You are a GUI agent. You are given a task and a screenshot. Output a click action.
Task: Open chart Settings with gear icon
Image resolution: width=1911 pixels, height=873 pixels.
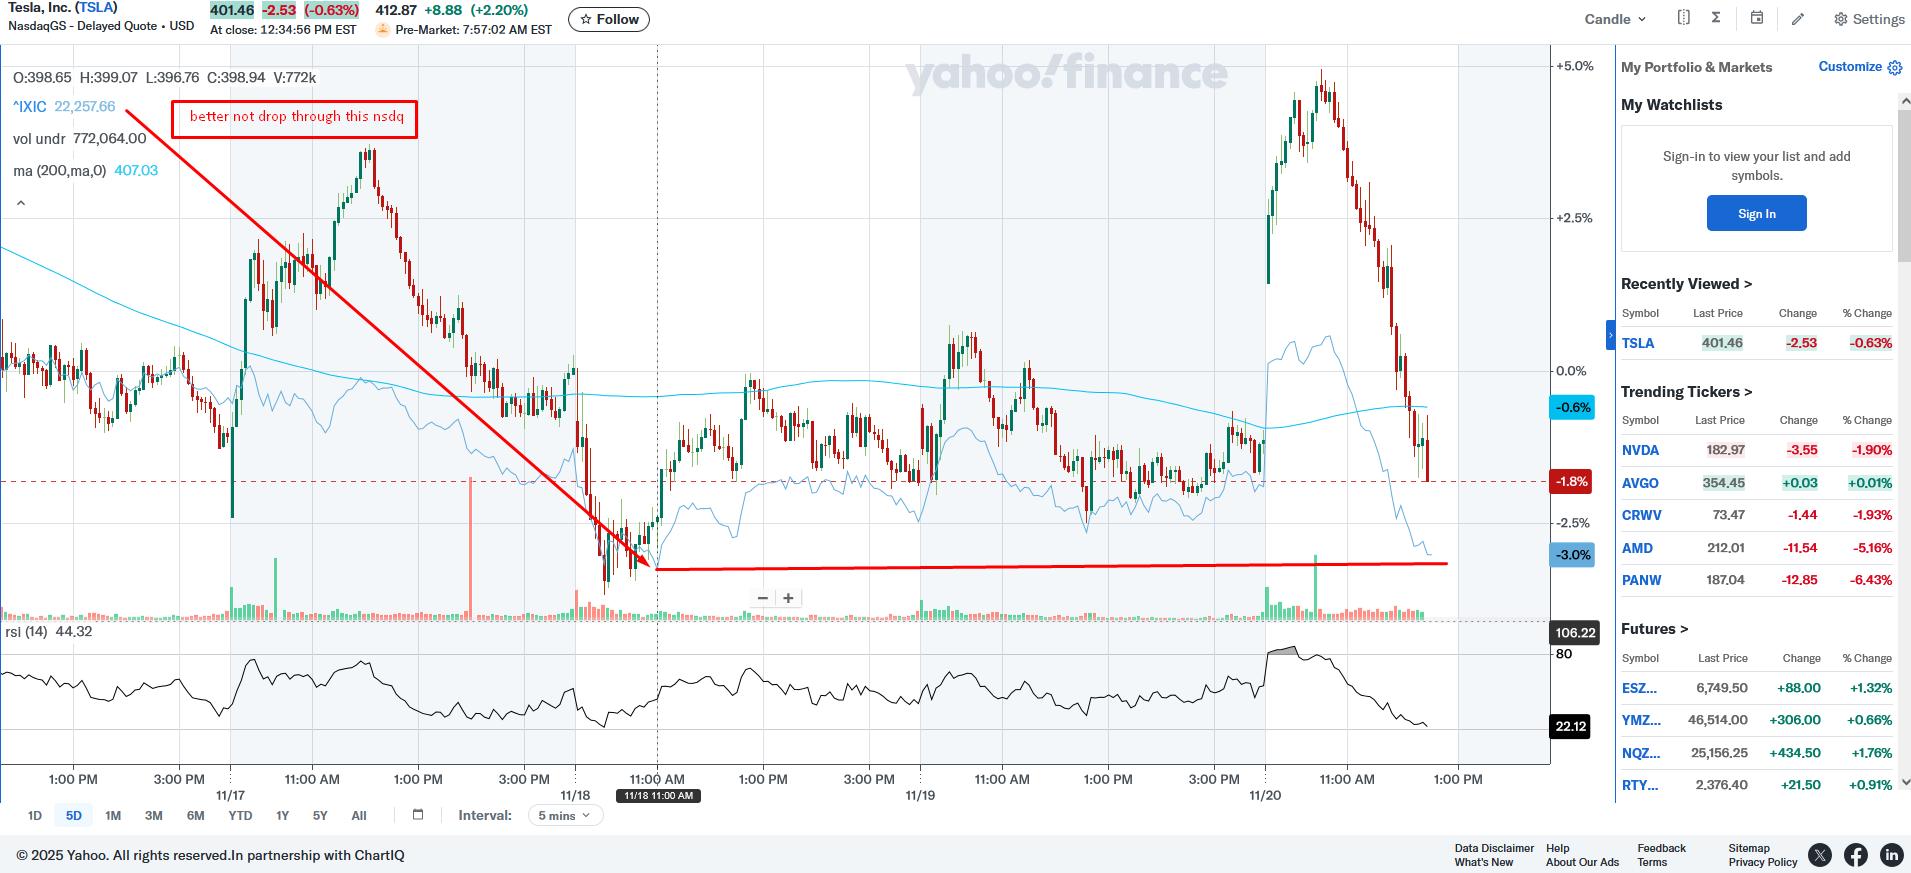(1869, 19)
